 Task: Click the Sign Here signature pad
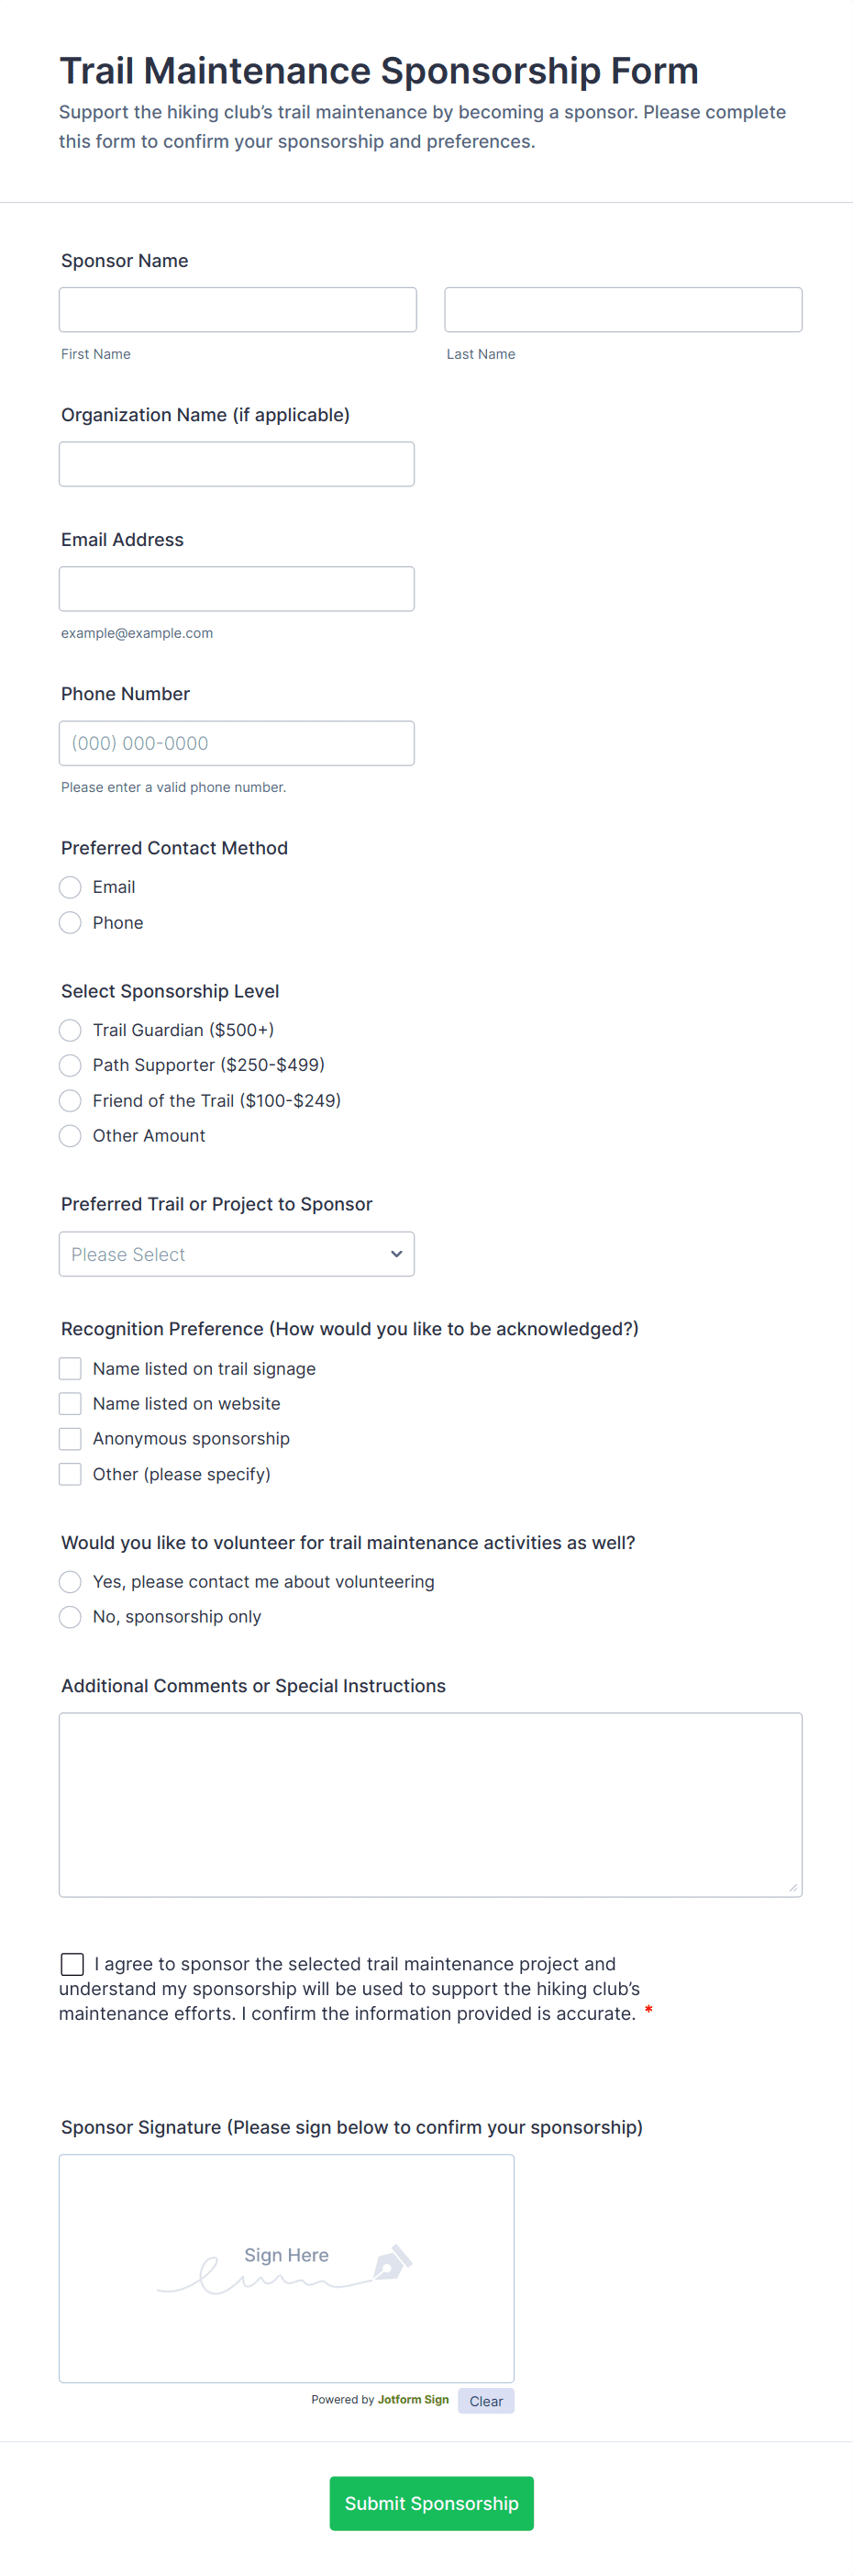coord(286,2268)
